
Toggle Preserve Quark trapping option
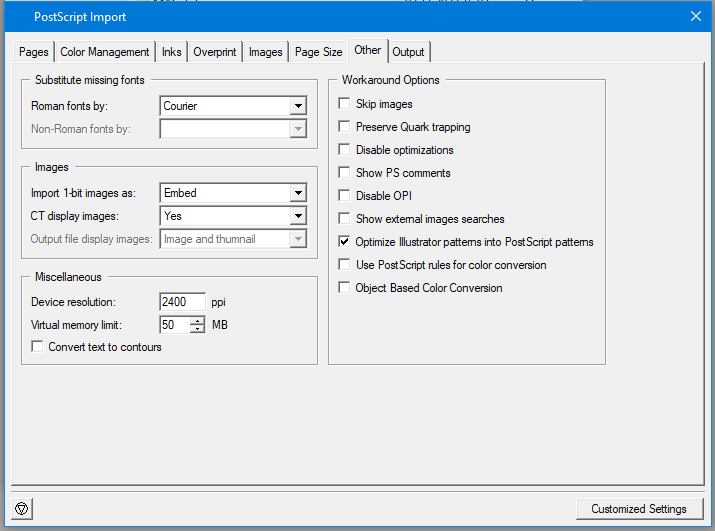pos(345,127)
